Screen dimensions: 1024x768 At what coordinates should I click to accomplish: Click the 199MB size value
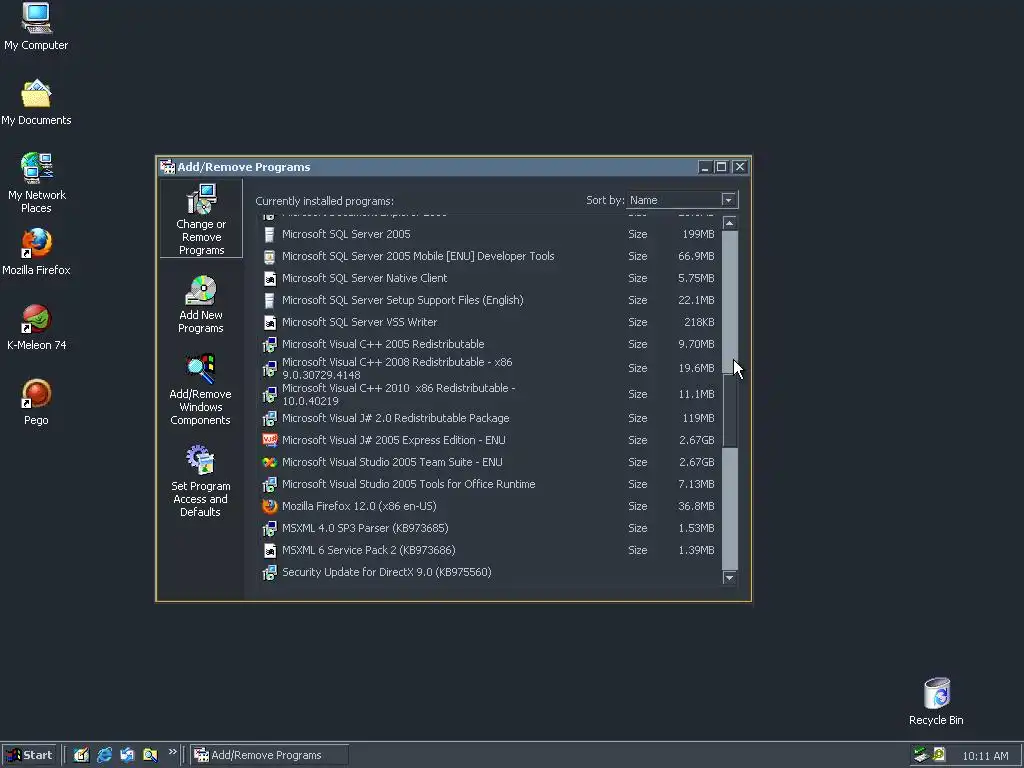click(698, 234)
